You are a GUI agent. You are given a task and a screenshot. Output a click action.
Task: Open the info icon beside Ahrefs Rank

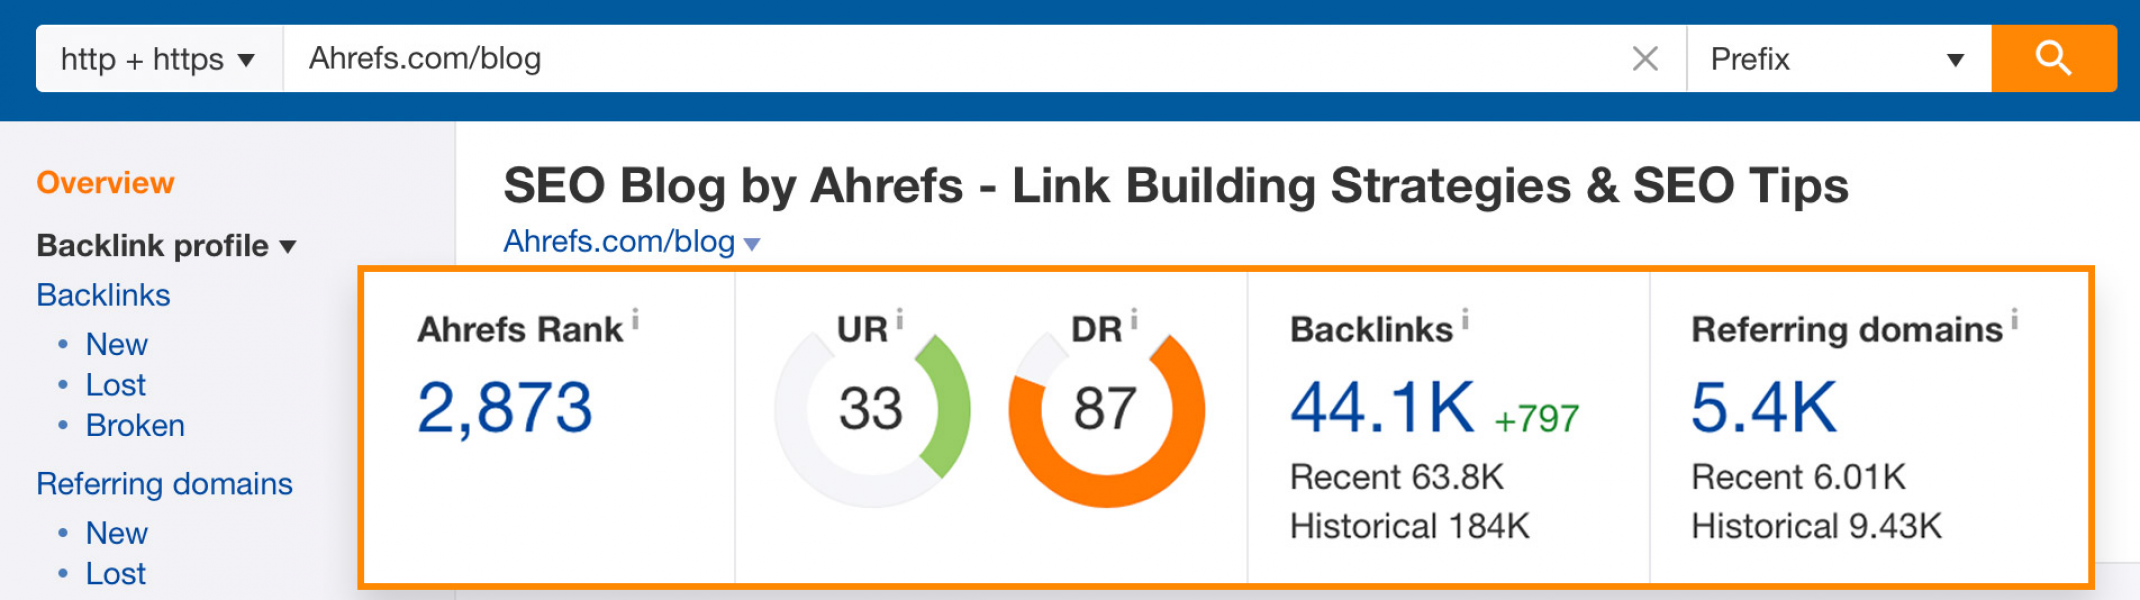point(635,320)
